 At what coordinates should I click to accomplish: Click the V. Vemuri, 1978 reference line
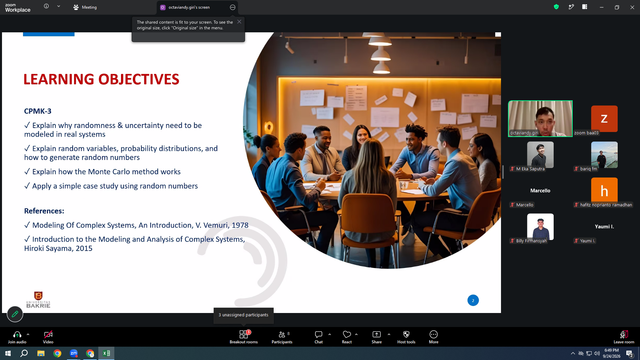click(x=136, y=225)
